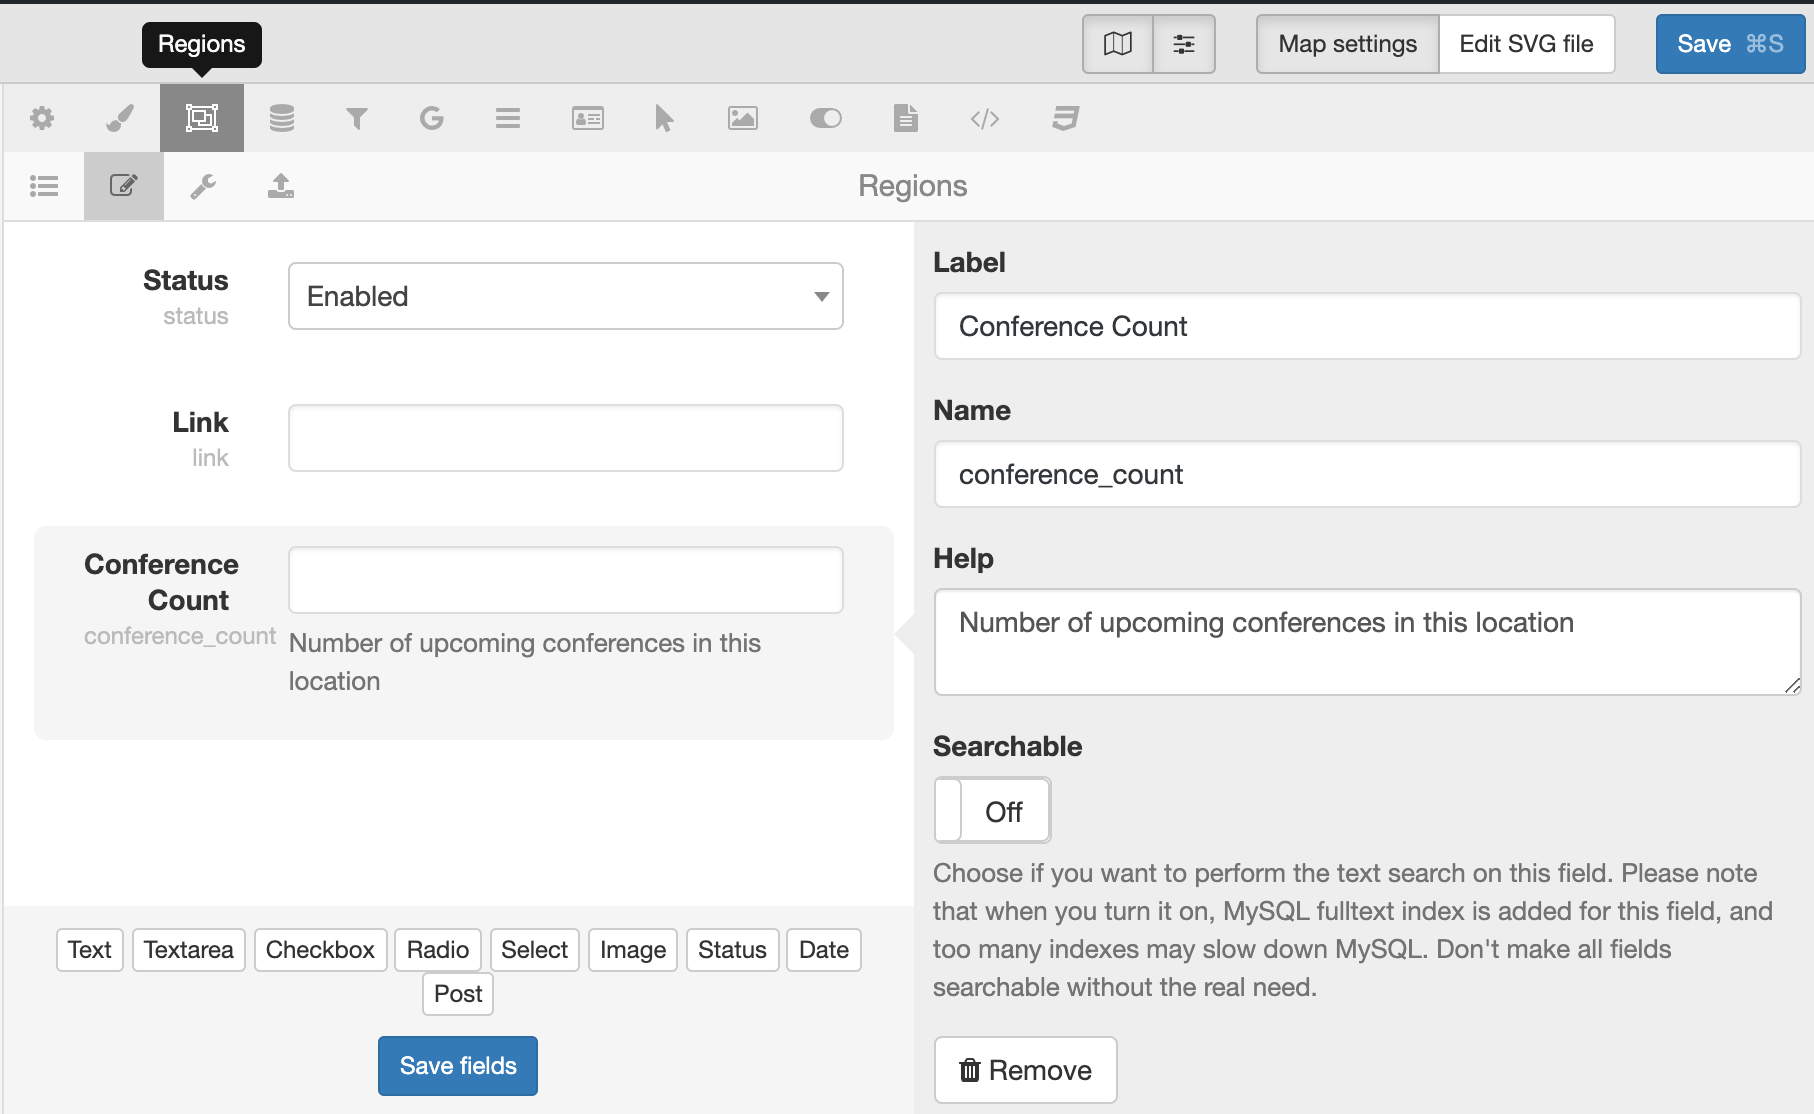
Task: Click the Conference Count field label
Action: click(161, 582)
